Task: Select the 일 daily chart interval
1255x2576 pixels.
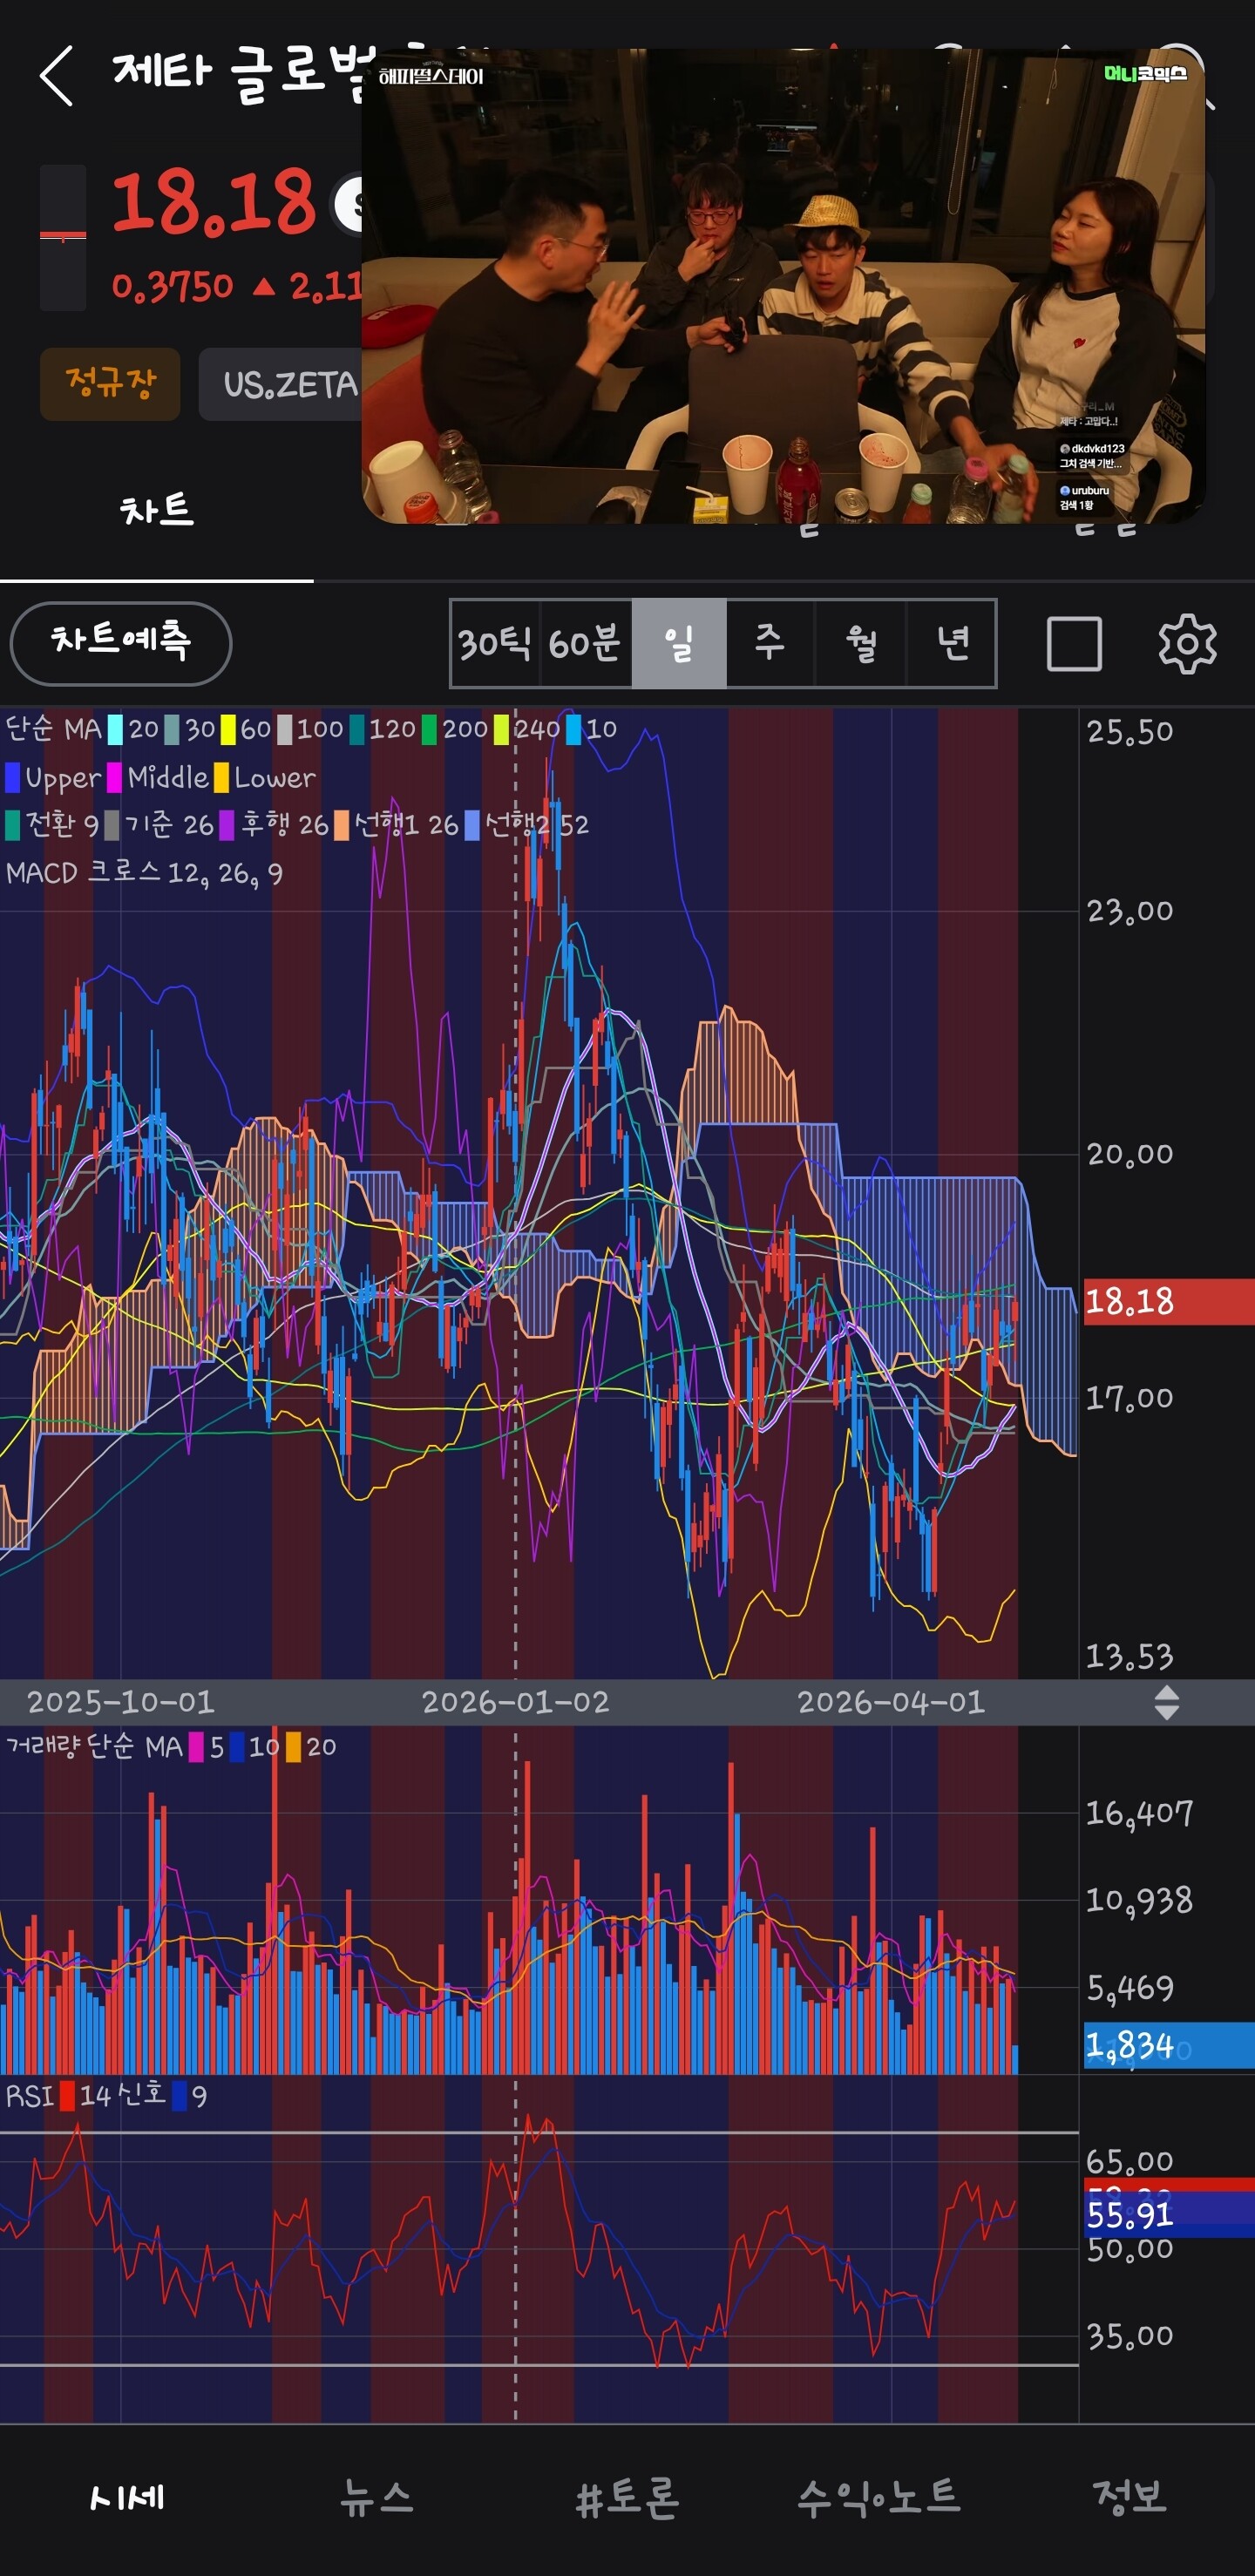Action: click(678, 643)
